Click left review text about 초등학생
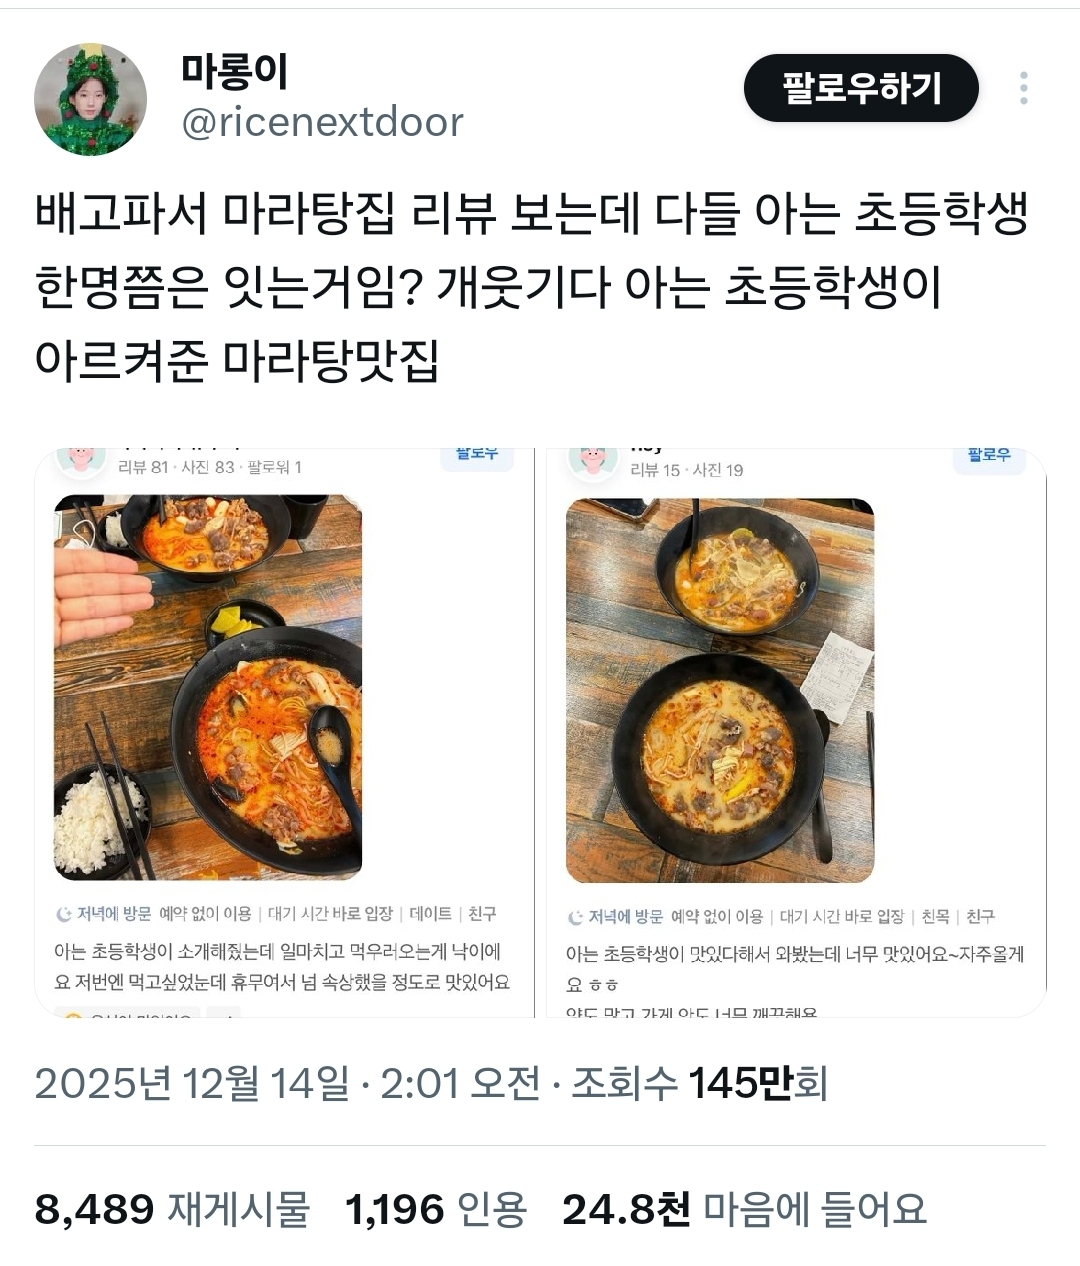Screen dimensions: 1080x1266 point(282,967)
